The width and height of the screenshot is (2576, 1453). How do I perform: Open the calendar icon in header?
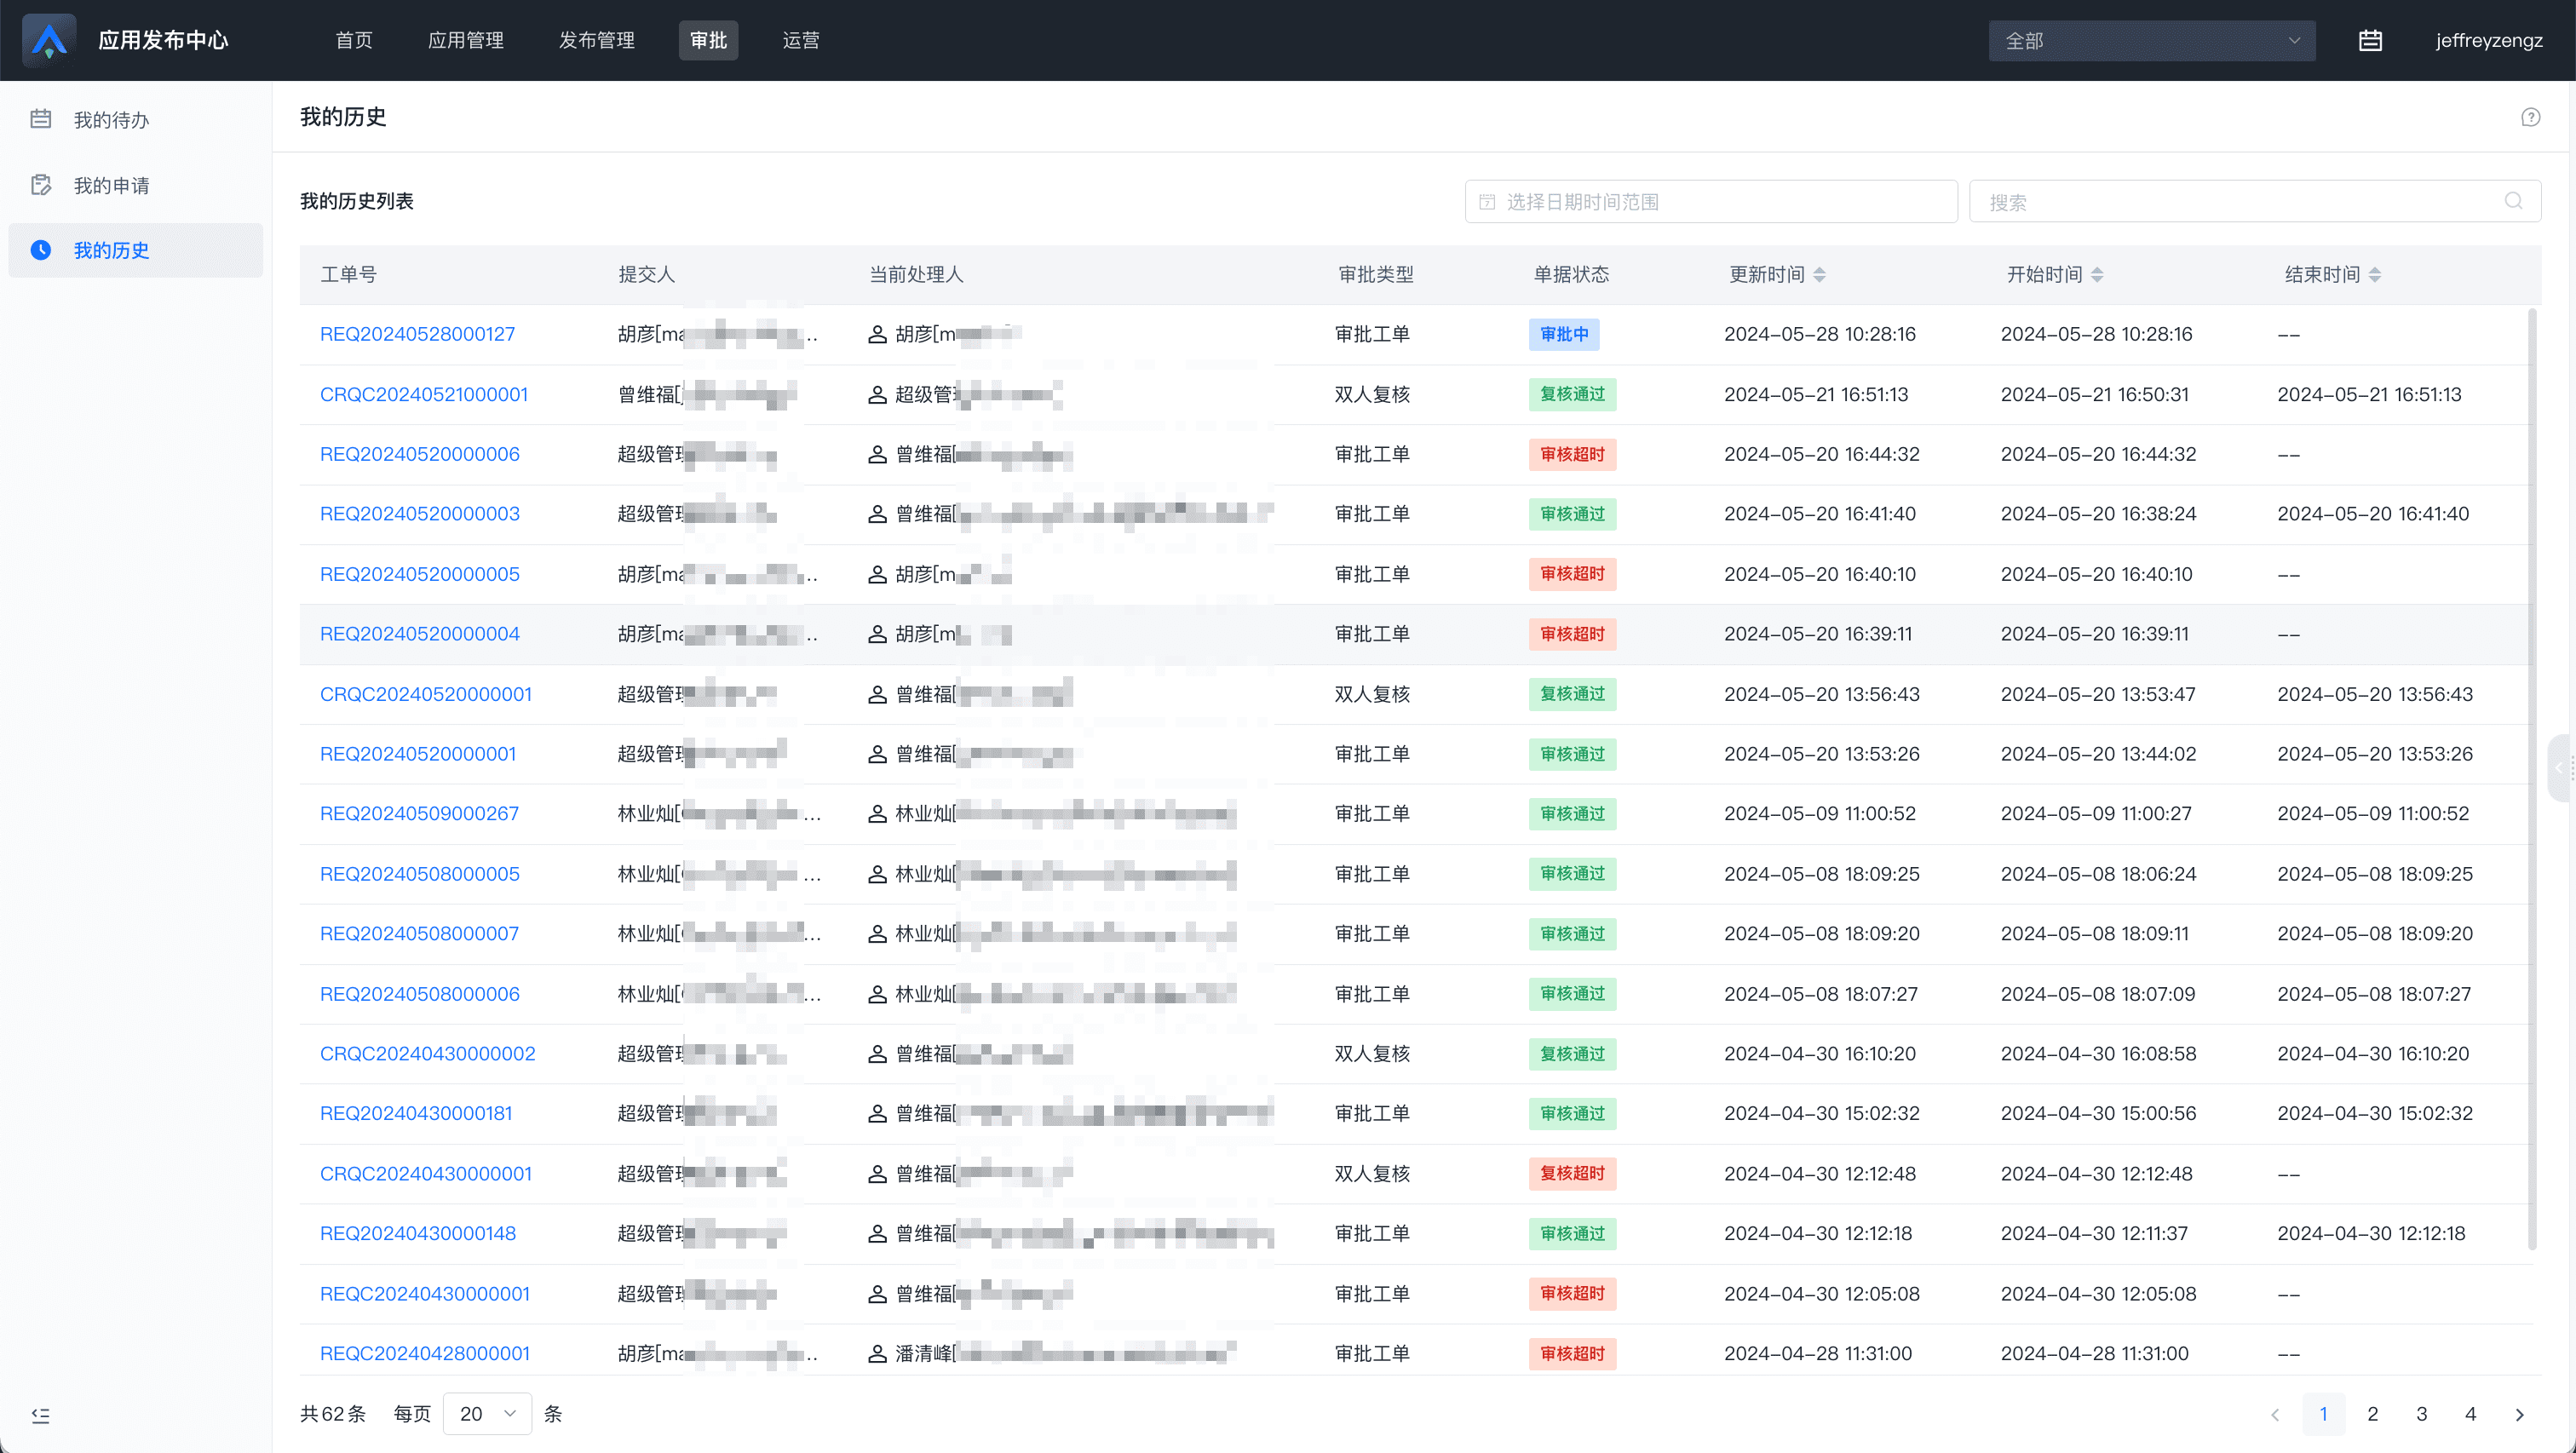(2370, 40)
